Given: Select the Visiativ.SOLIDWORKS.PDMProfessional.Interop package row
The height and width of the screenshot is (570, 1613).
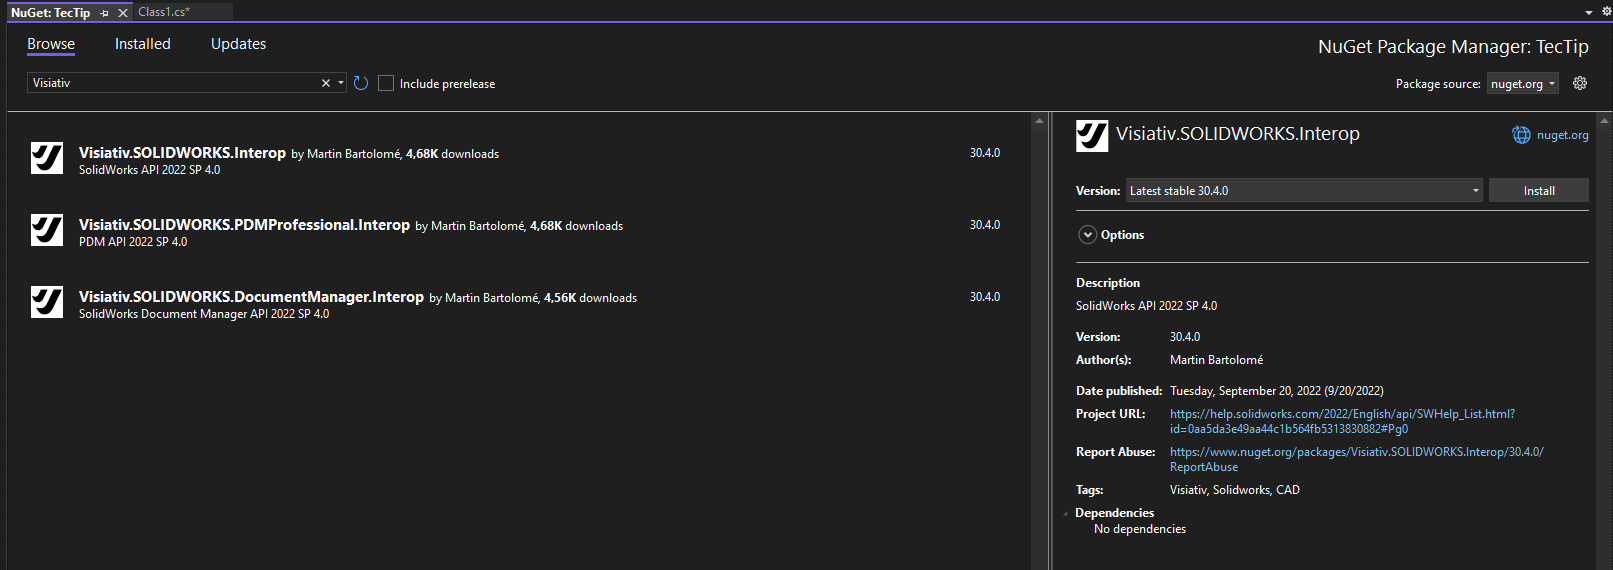Looking at the screenshot, I should point(519,232).
